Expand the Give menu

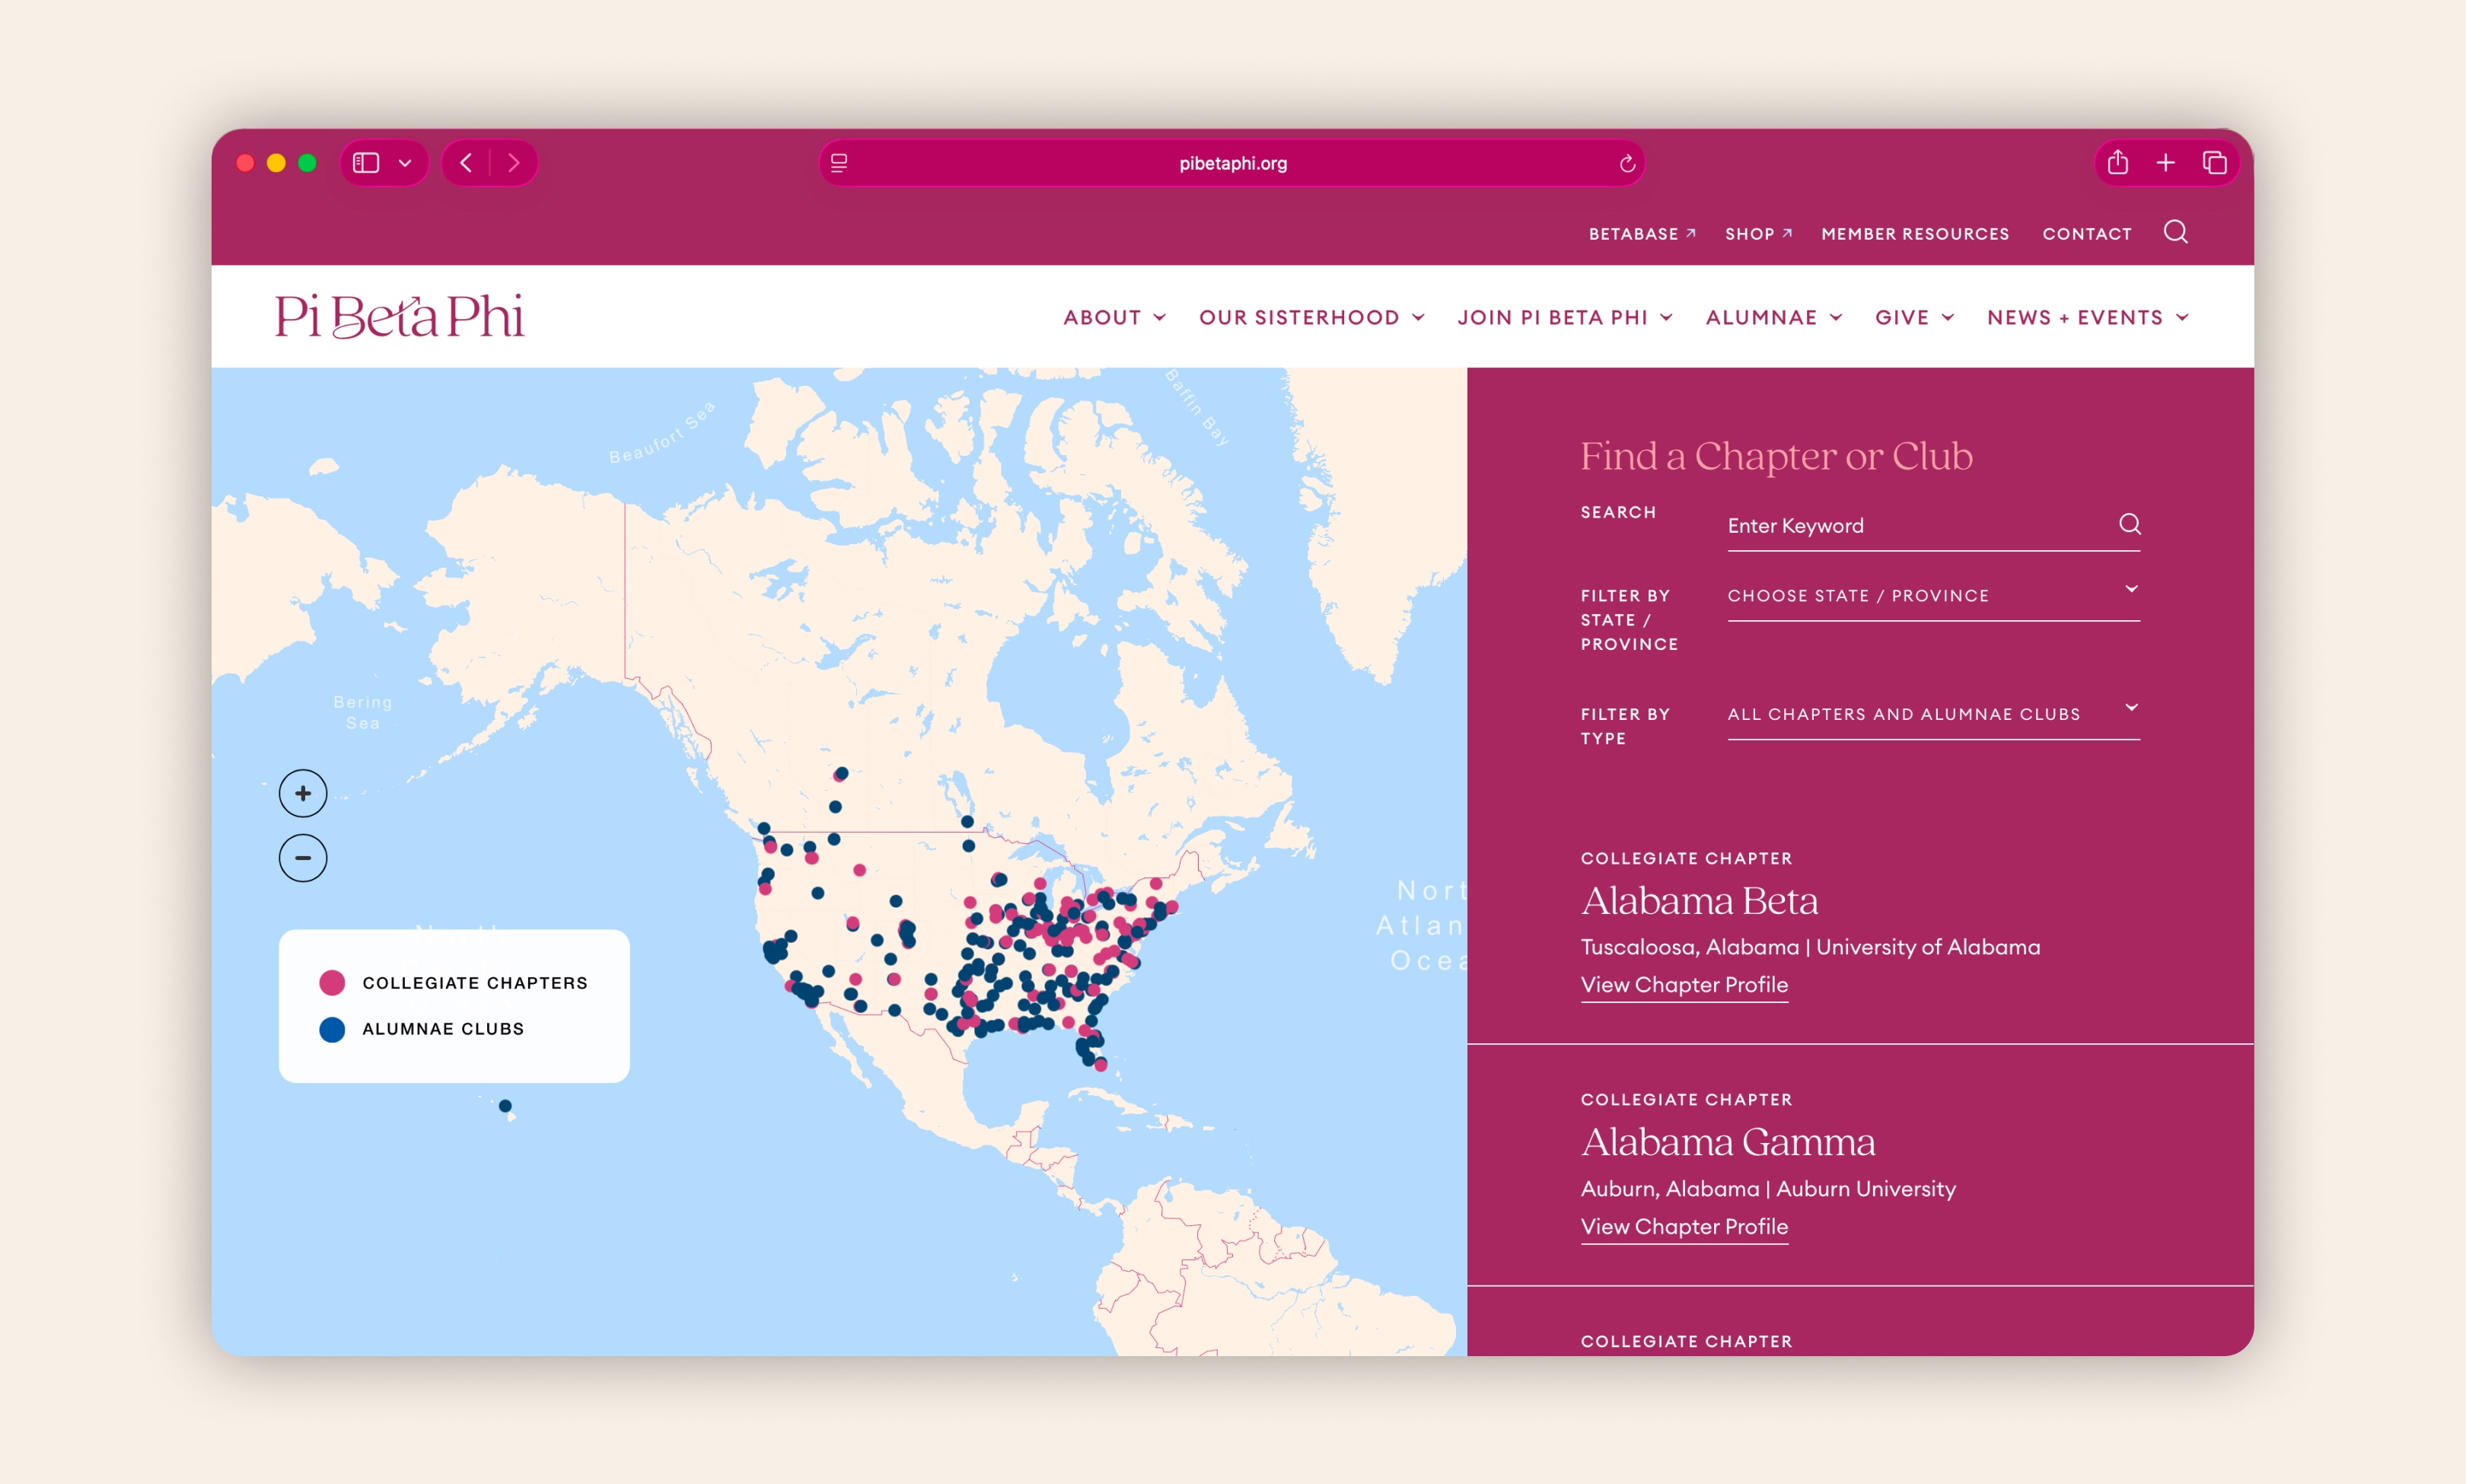[x=1914, y=317]
